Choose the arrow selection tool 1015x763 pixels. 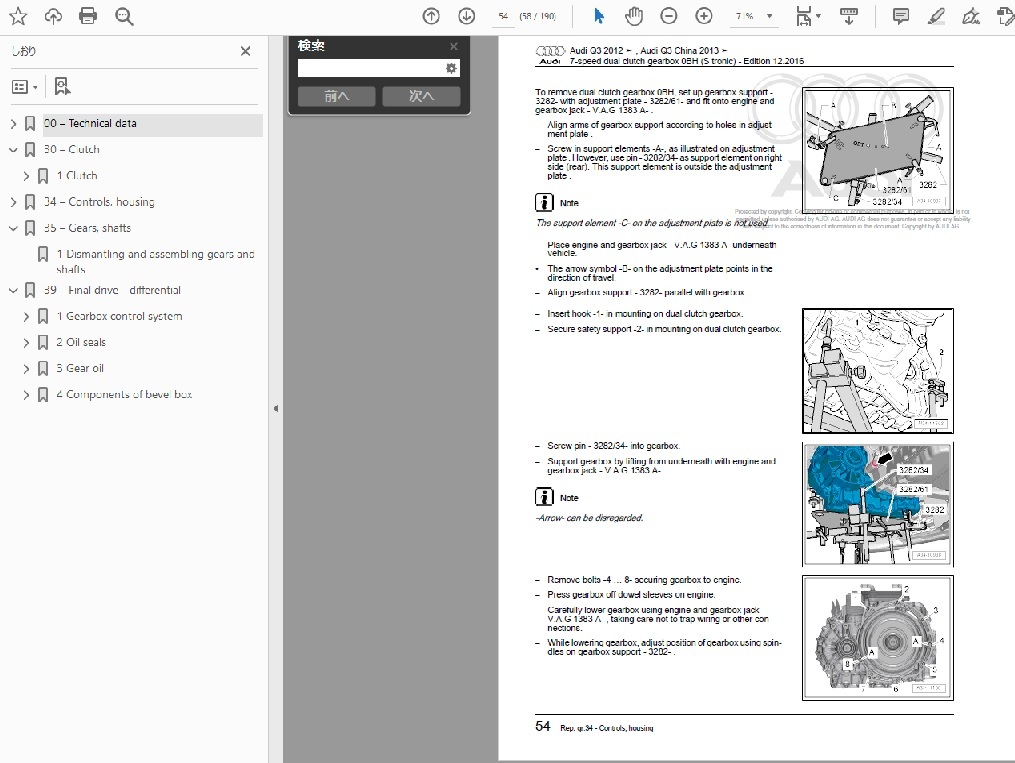point(599,16)
